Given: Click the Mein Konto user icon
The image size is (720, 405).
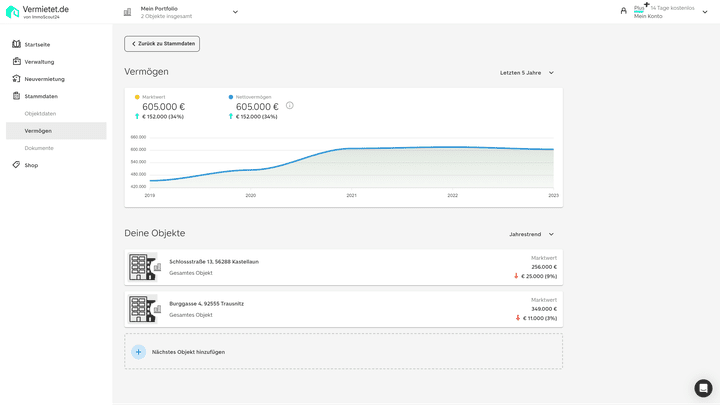Looking at the screenshot, I should point(624,11).
